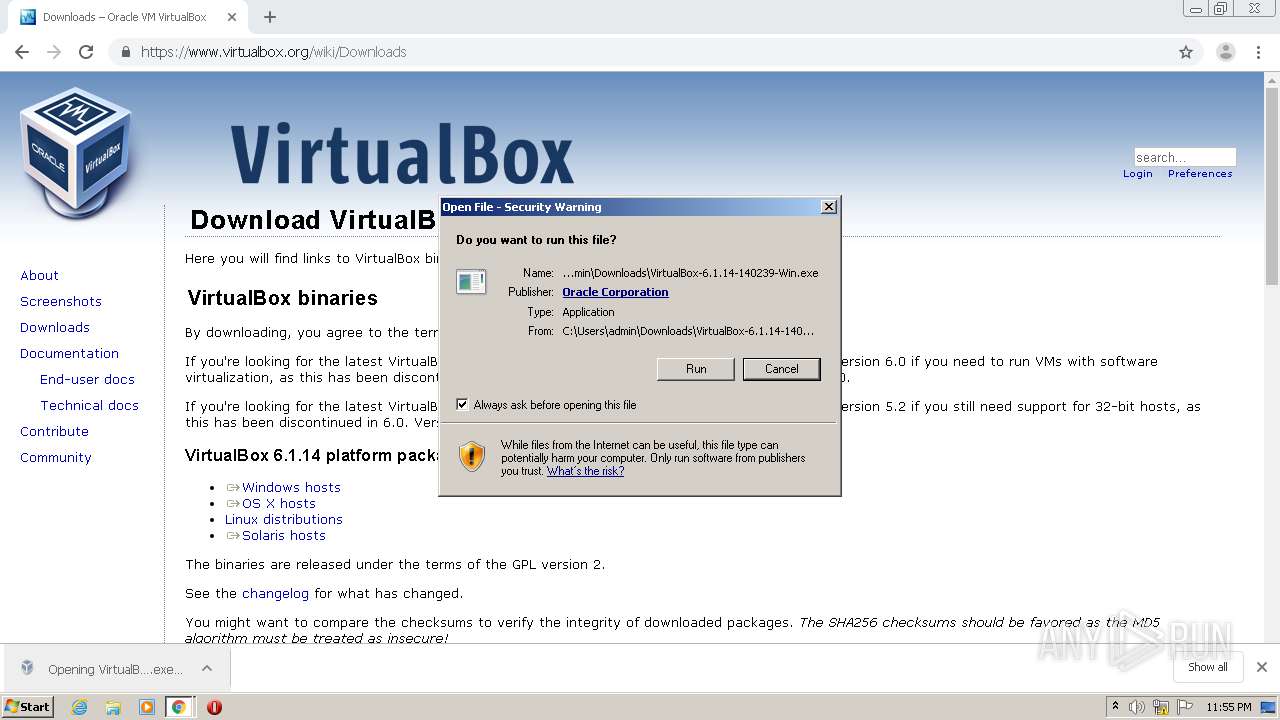1280x720 pixels.
Task: Open the Preferences link
Action: tap(1200, 174)
